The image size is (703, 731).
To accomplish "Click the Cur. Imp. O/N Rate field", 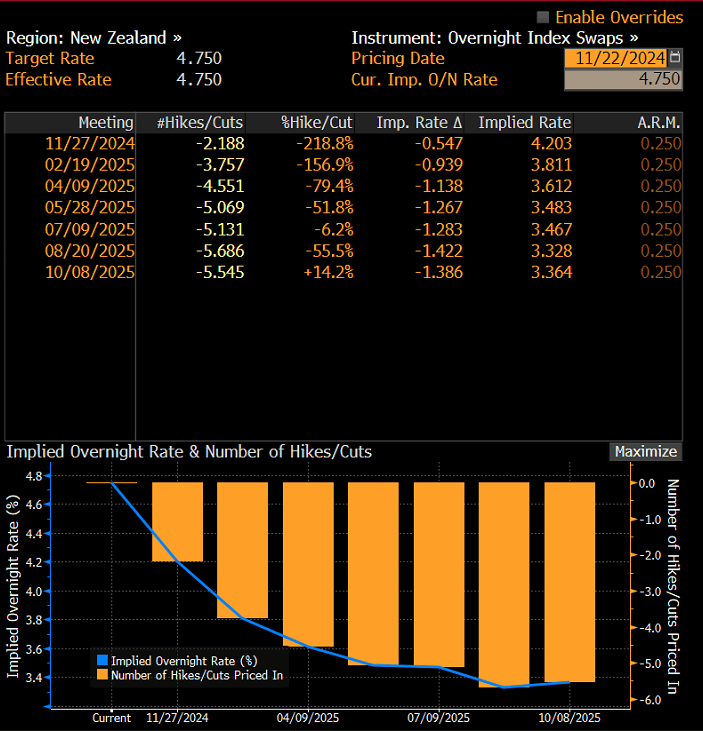I will click(623, 79).
